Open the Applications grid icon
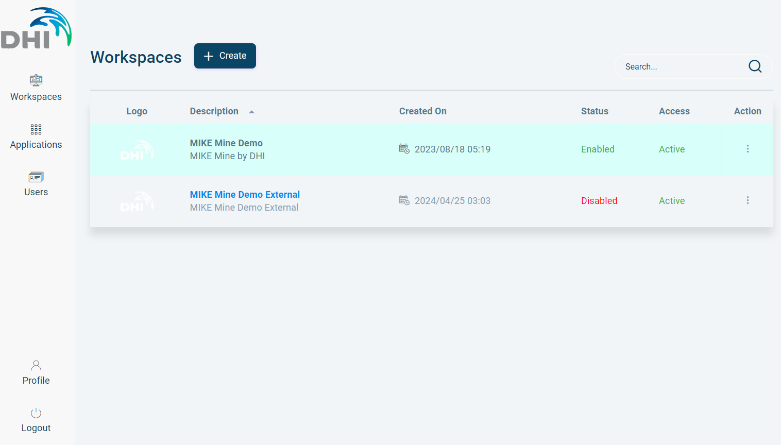This screenshot has height=445, width=781. (36, 130)
